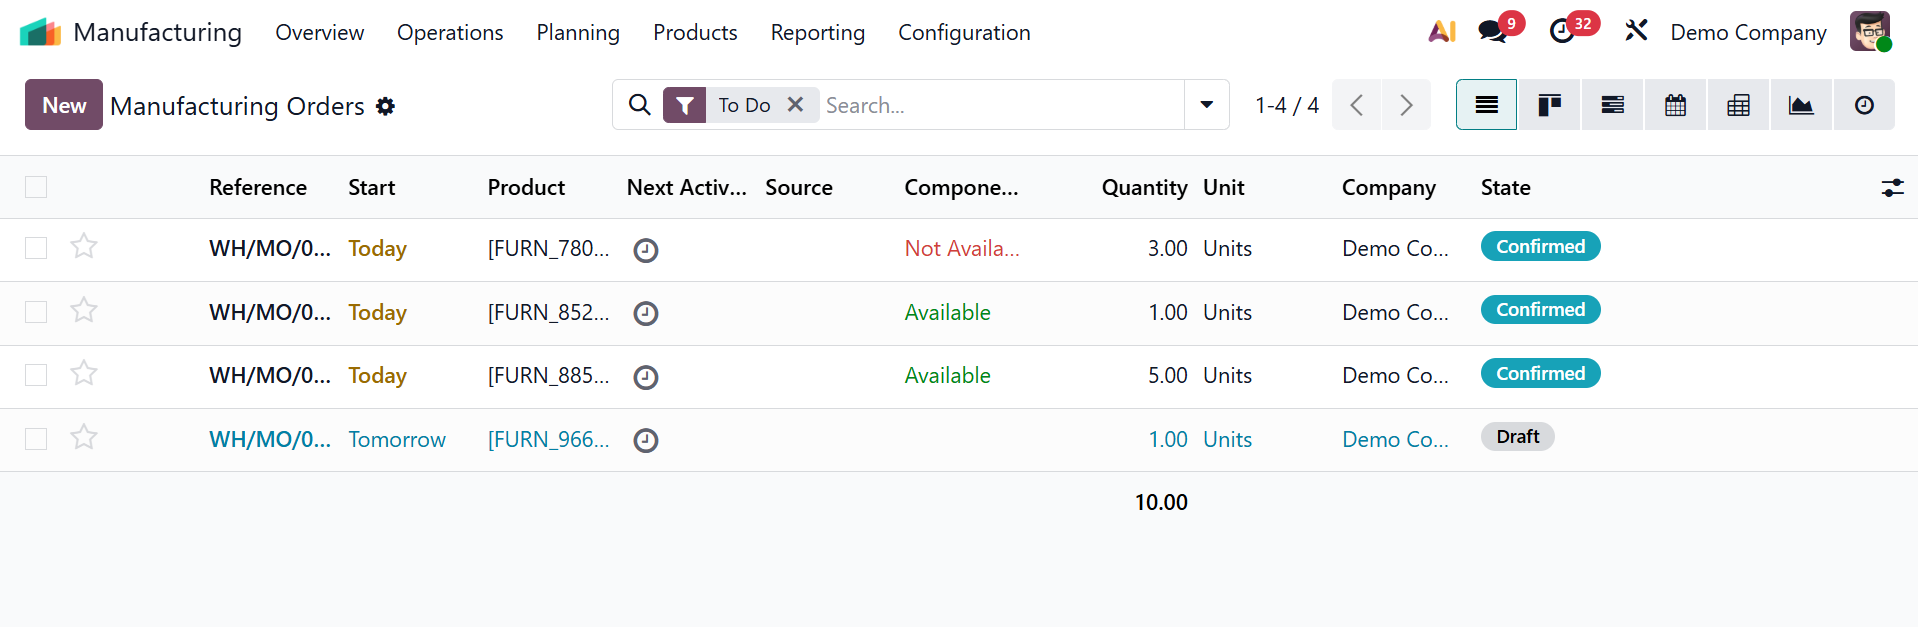This screenshot has width=1918, height=627.
Task: Open the wrench debug tools icon
Action: [1636, 32]
